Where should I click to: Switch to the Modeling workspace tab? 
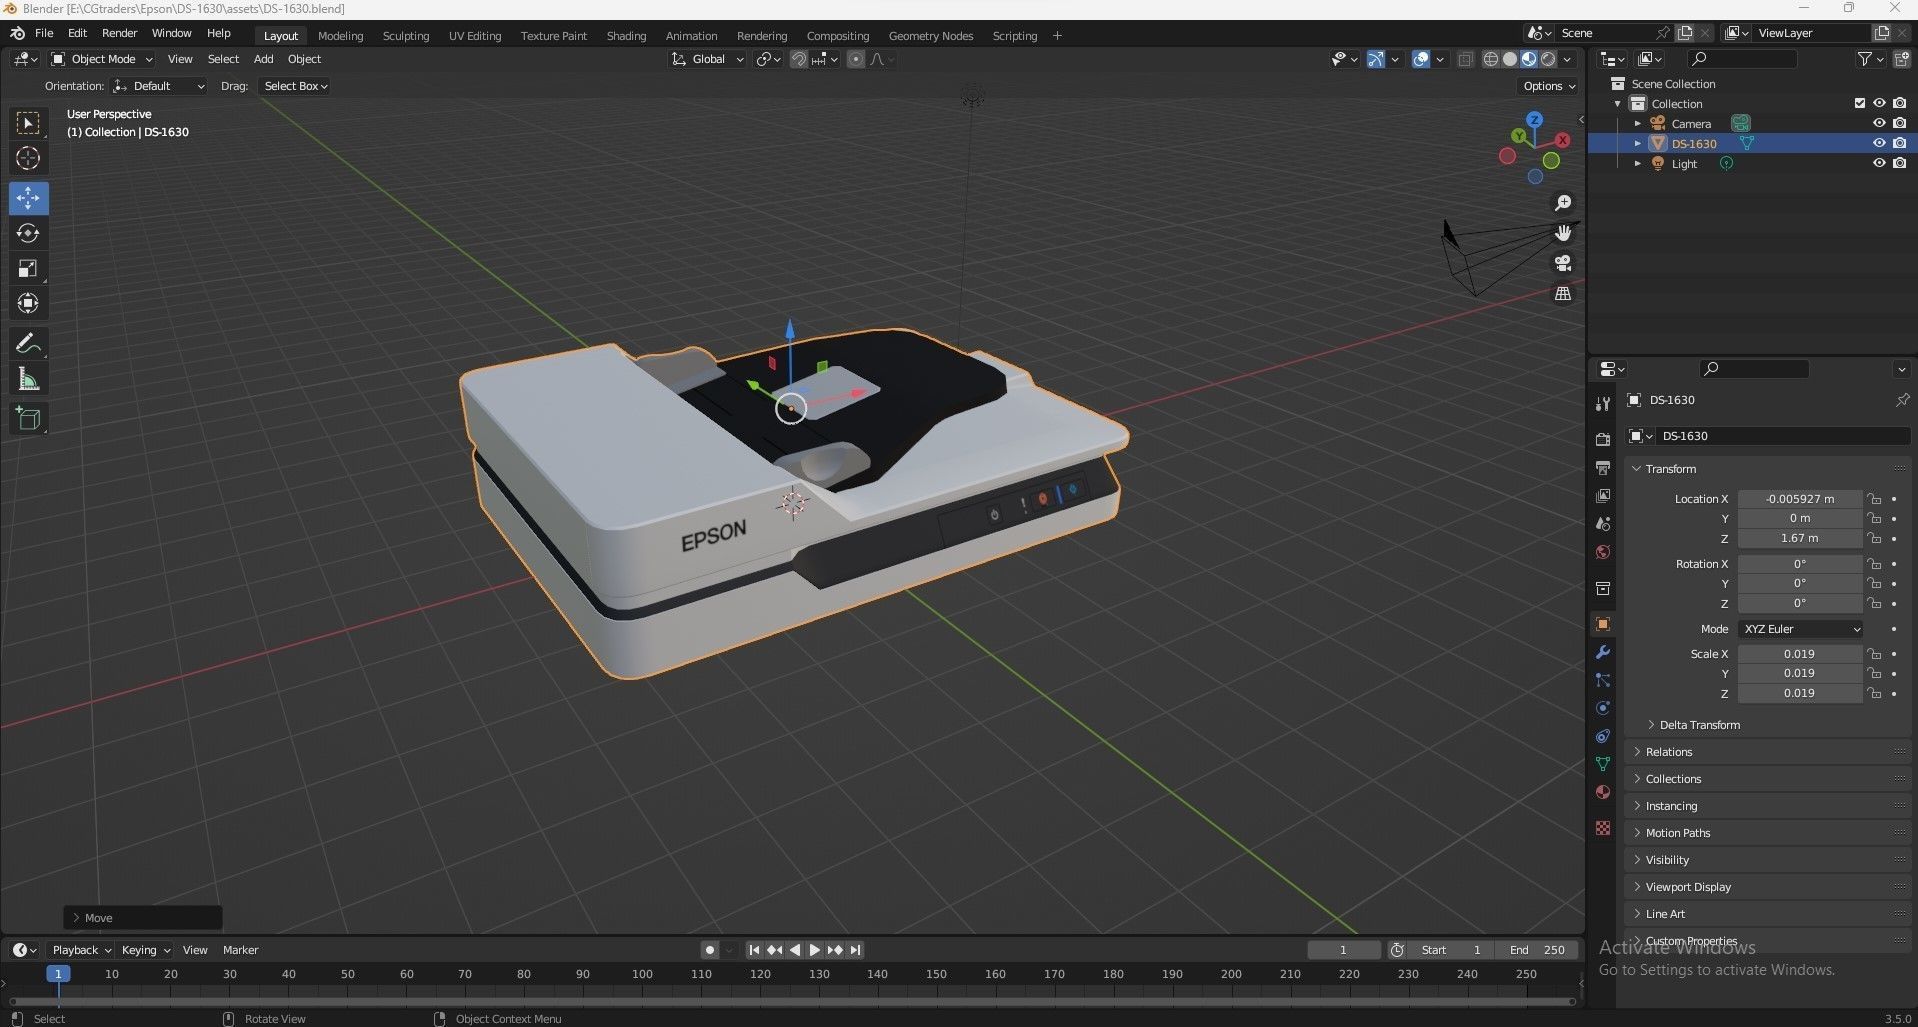click(341, 36)
